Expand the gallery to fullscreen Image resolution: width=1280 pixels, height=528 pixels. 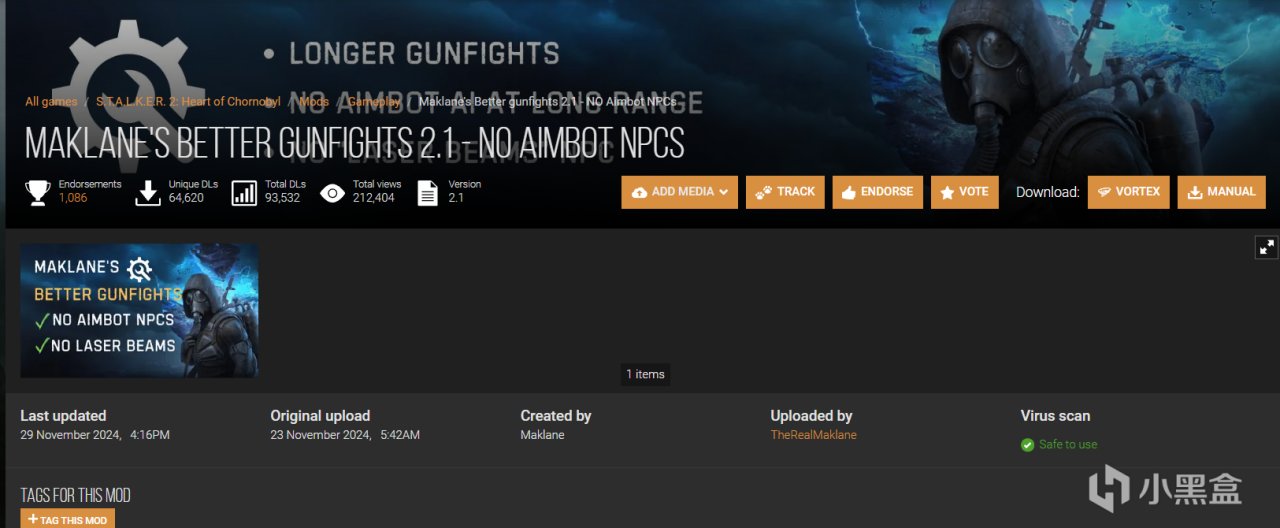tap(1266, 247)
